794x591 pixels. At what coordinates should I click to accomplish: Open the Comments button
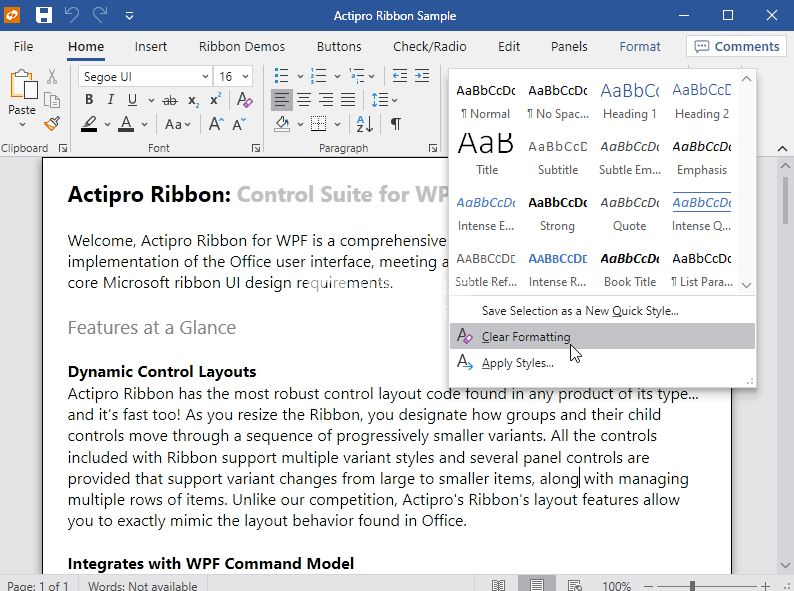click(x=736, y=46)
